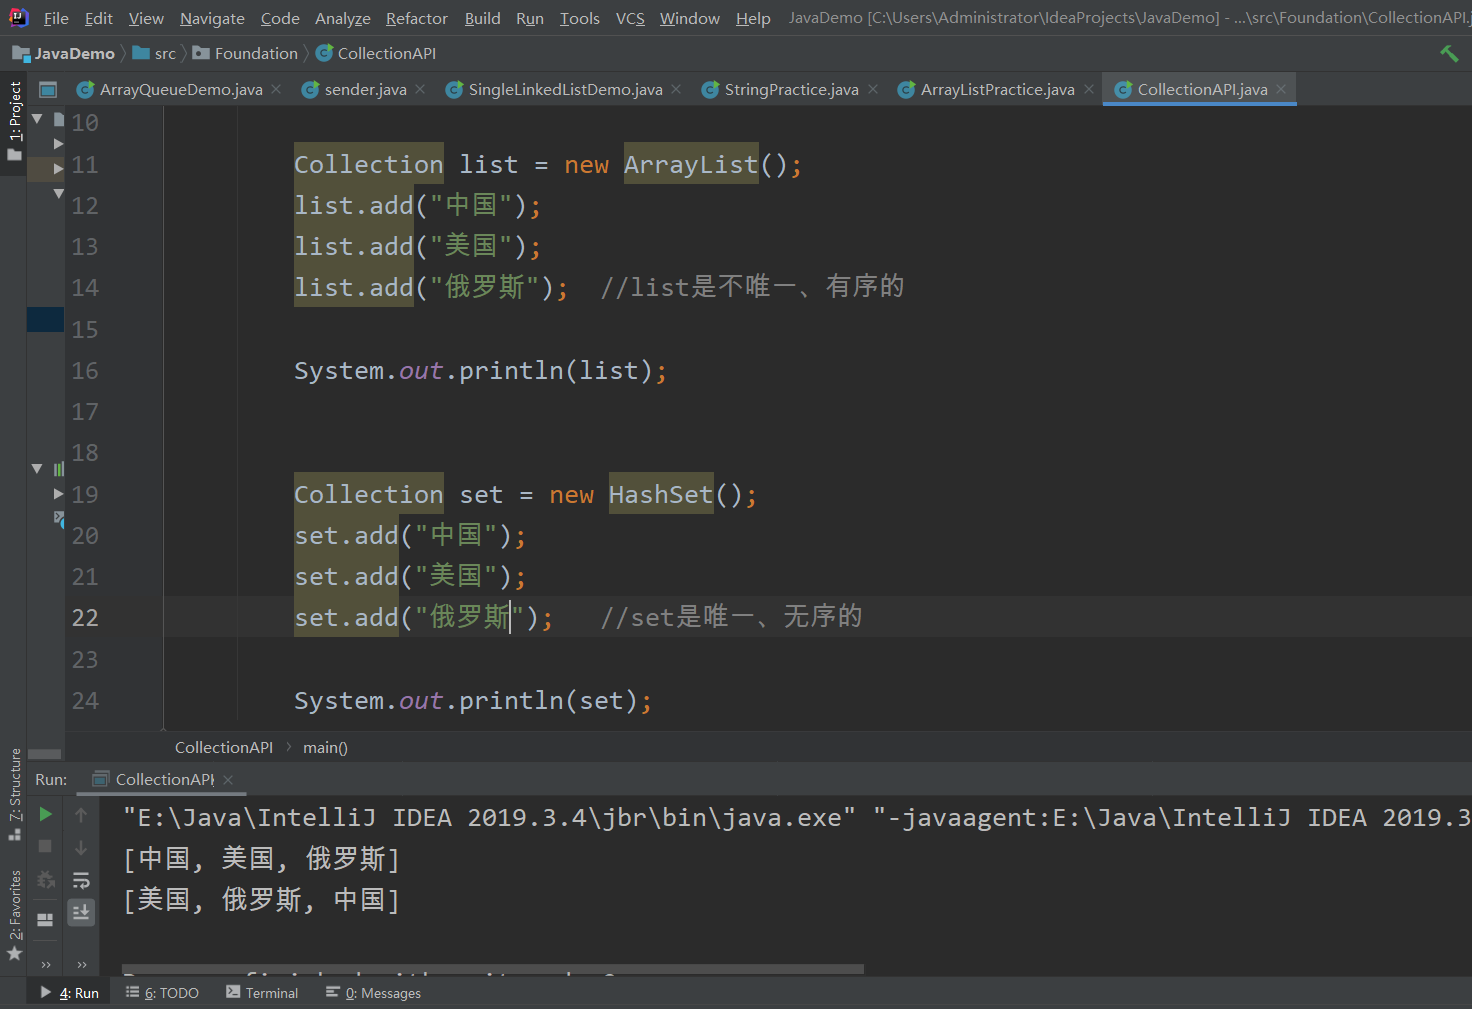The height and width of the screenshot is (1009, 1472).
Task: Open the Edit menu
Action: [x=99, y=18]
